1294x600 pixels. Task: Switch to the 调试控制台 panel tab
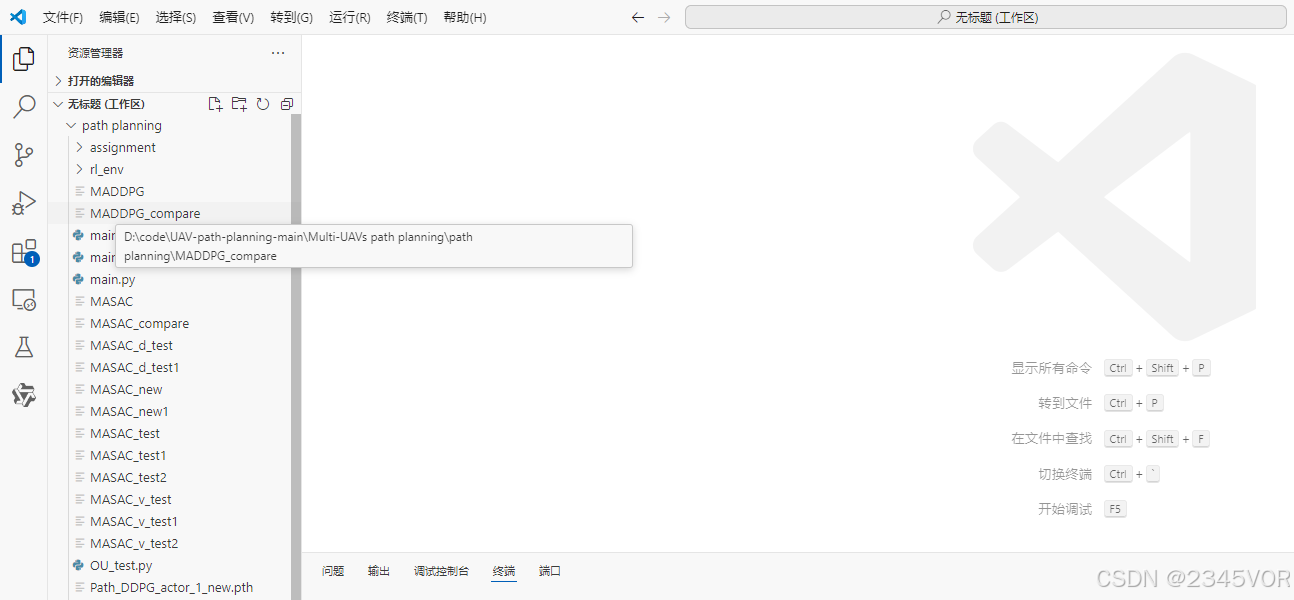[x=441, y=571]
